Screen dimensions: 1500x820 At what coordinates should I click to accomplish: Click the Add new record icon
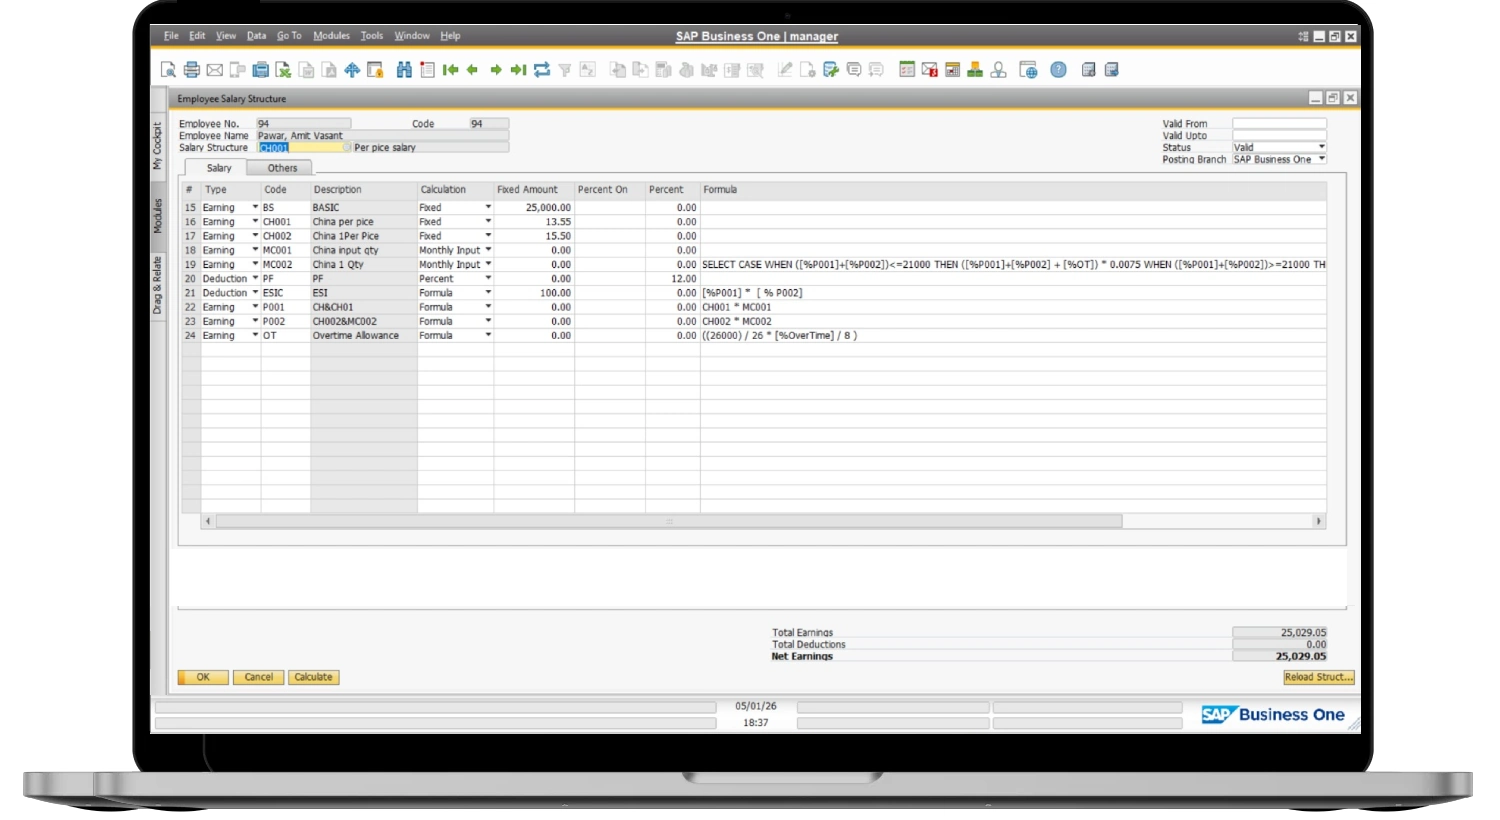[x=427, y=70]
